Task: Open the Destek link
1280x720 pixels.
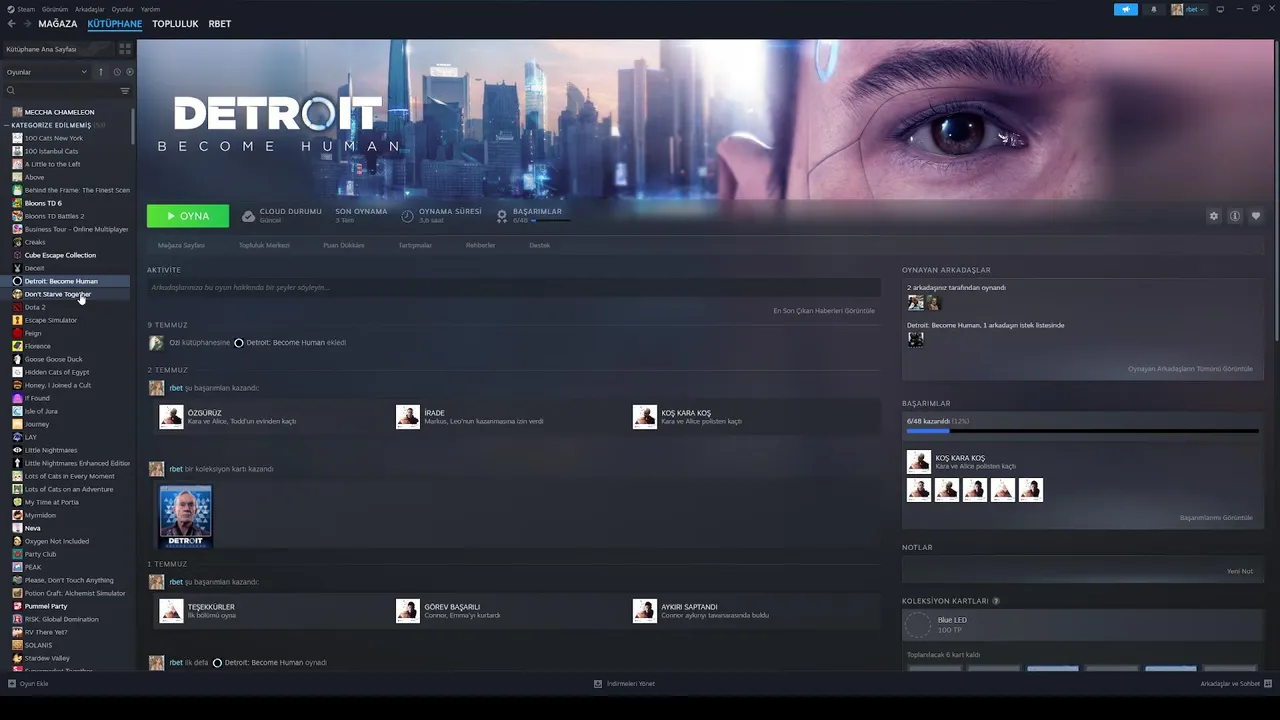Action: click(x=540, y=245)
